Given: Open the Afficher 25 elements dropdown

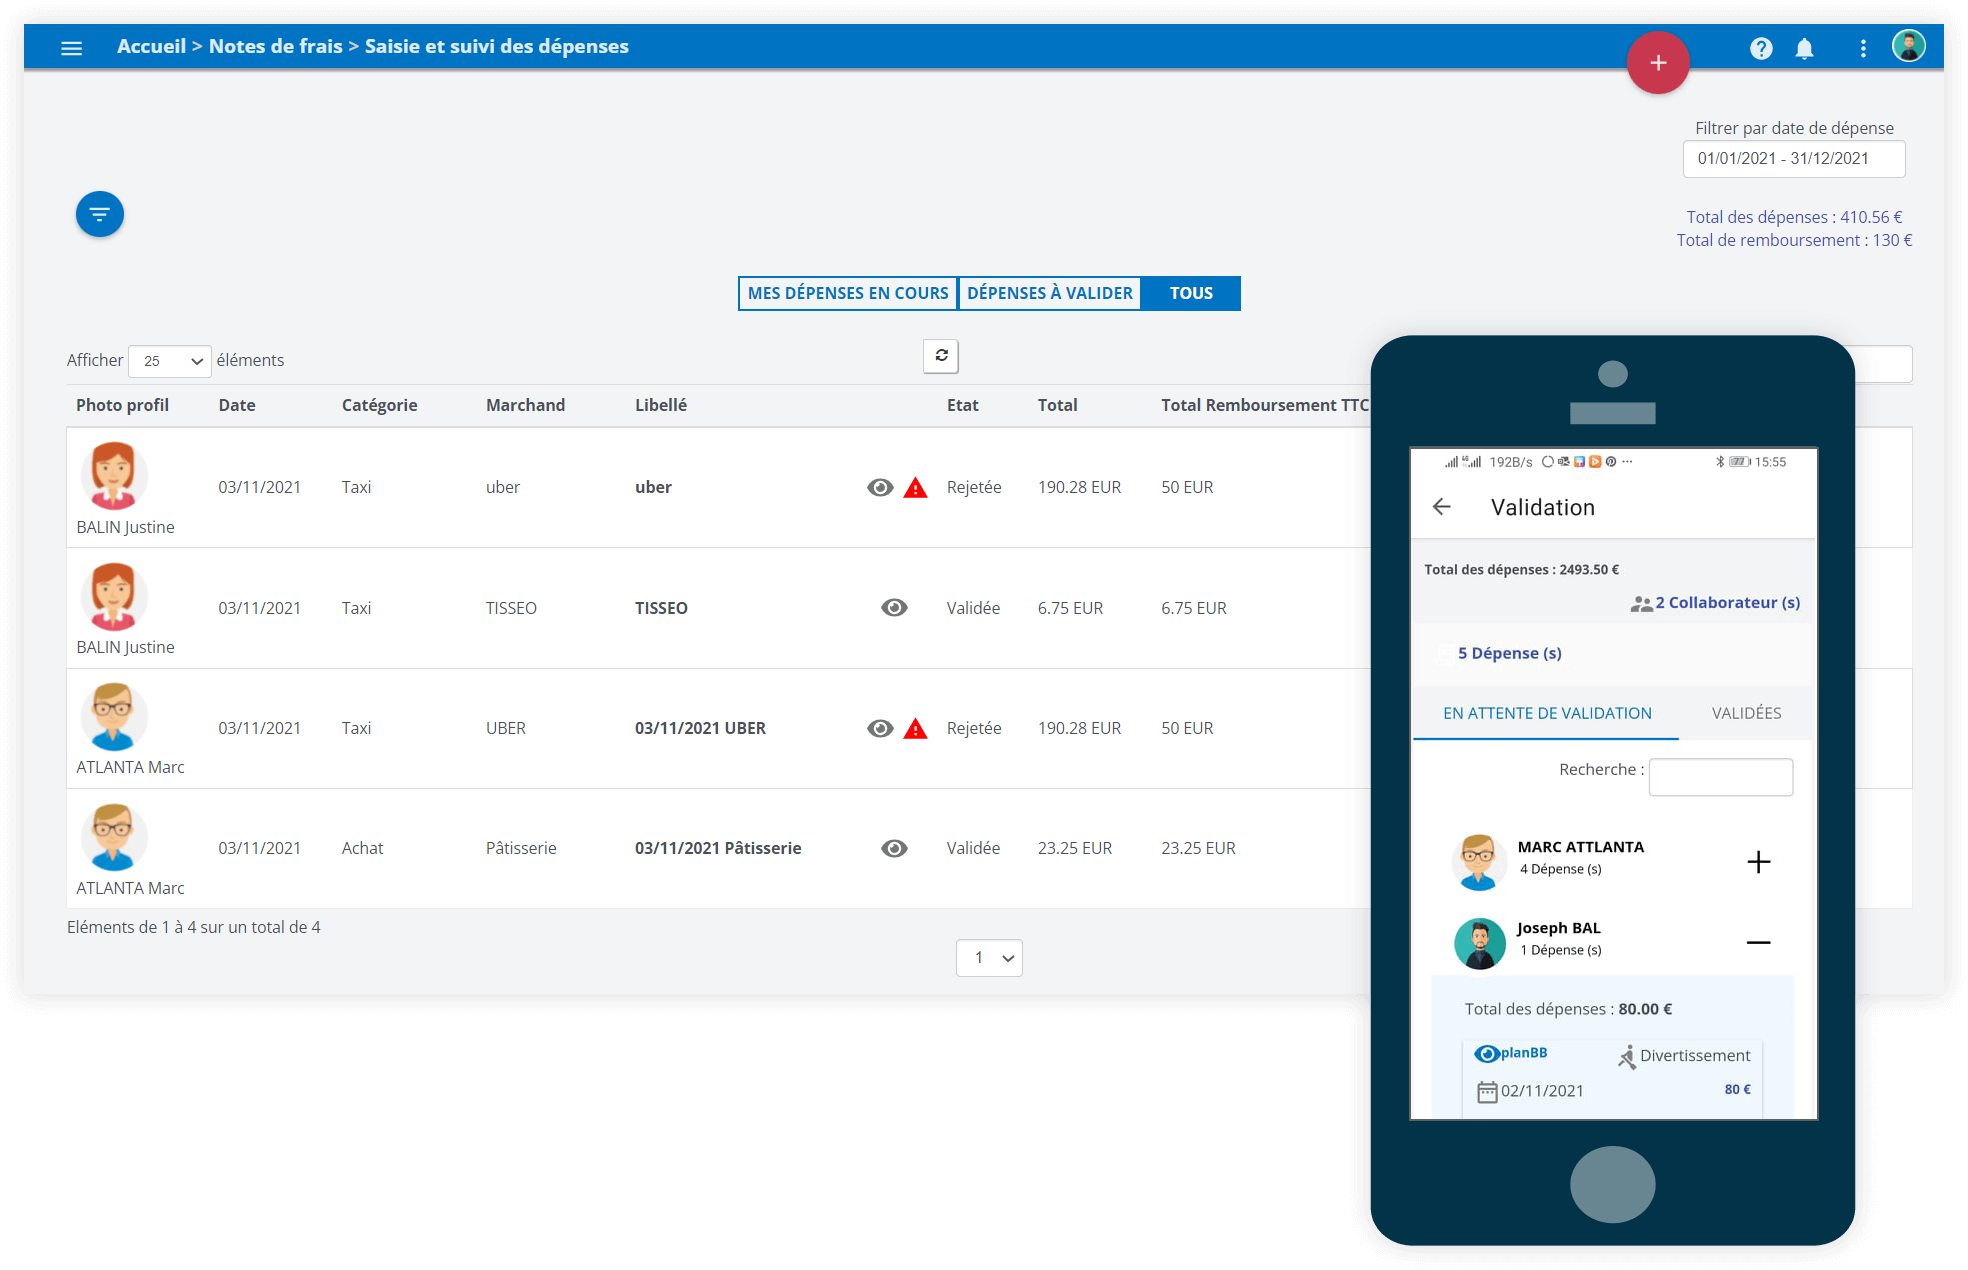Looking at the screenshot, I should (x=170, y=361).
